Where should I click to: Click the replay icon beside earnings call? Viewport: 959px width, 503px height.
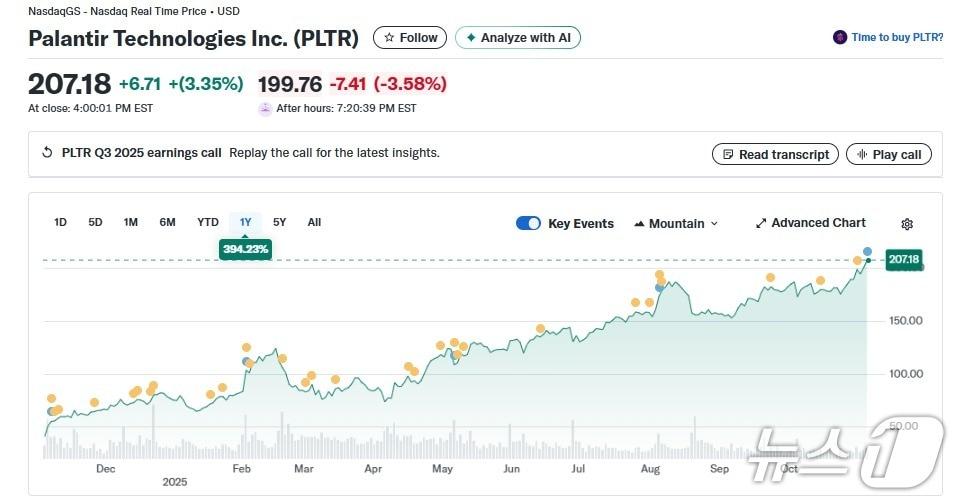47,153
